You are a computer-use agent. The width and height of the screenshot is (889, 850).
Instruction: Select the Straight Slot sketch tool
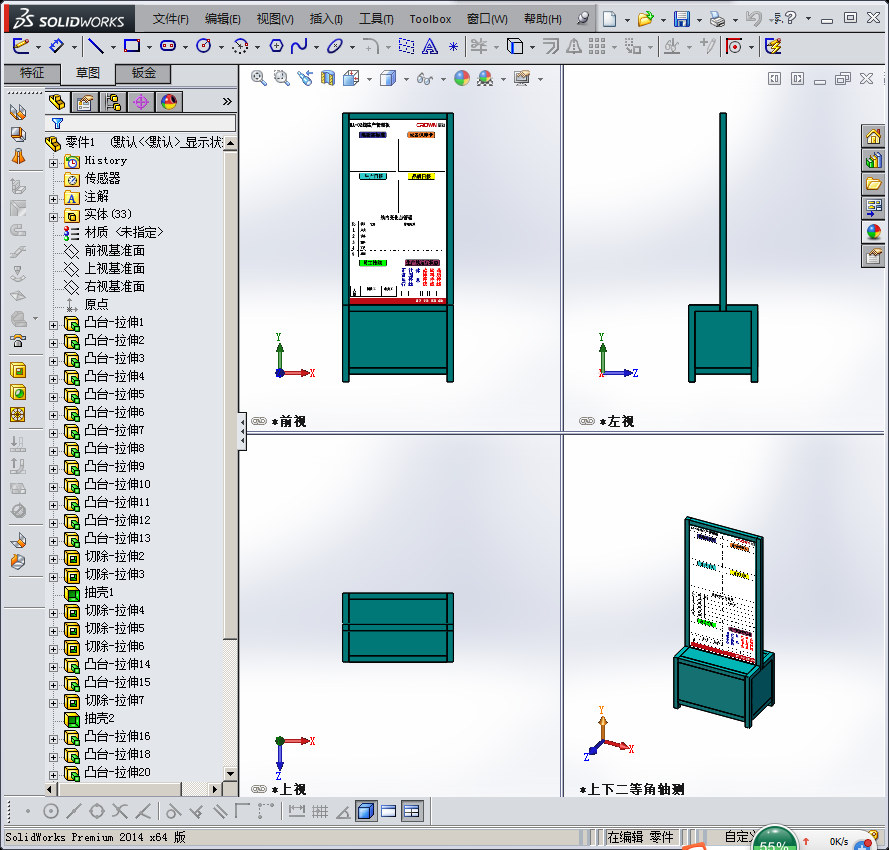[x=168, y=46]
